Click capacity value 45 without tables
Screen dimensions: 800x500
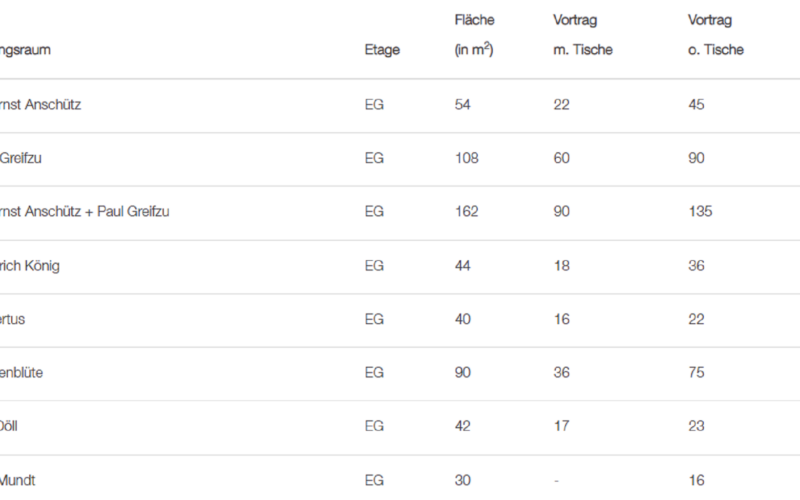coord(697,104)
